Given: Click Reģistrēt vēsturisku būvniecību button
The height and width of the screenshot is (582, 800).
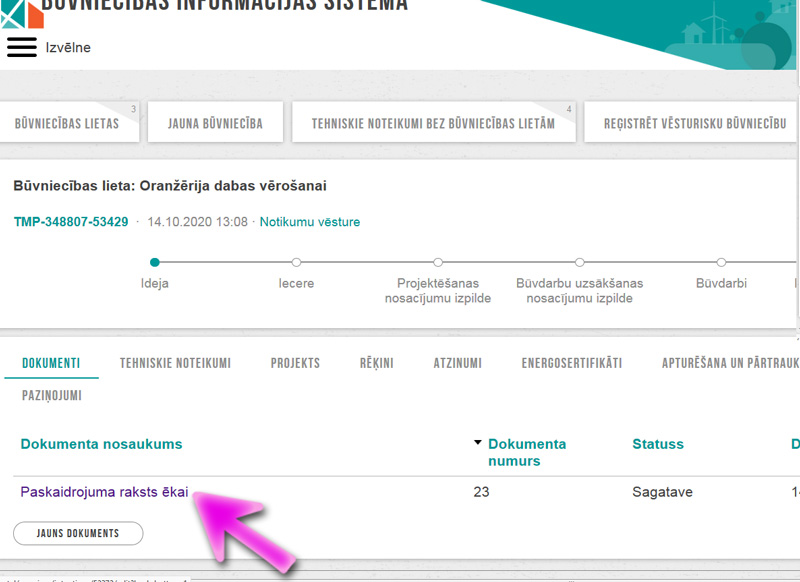Looking at the screenshot, I should pos(694,124).
